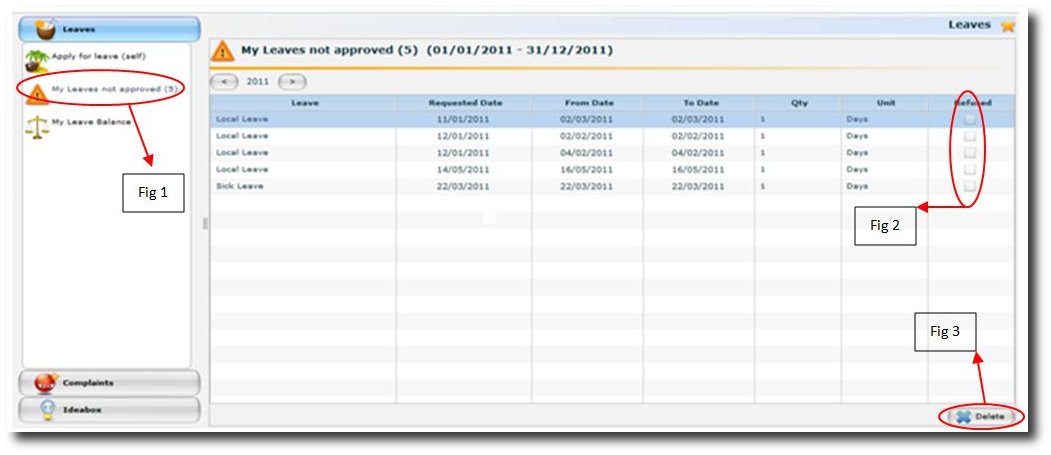Screen dimensions: 1051x455
Task: Click the Ideabox light bulb icon
Action: 46,410
